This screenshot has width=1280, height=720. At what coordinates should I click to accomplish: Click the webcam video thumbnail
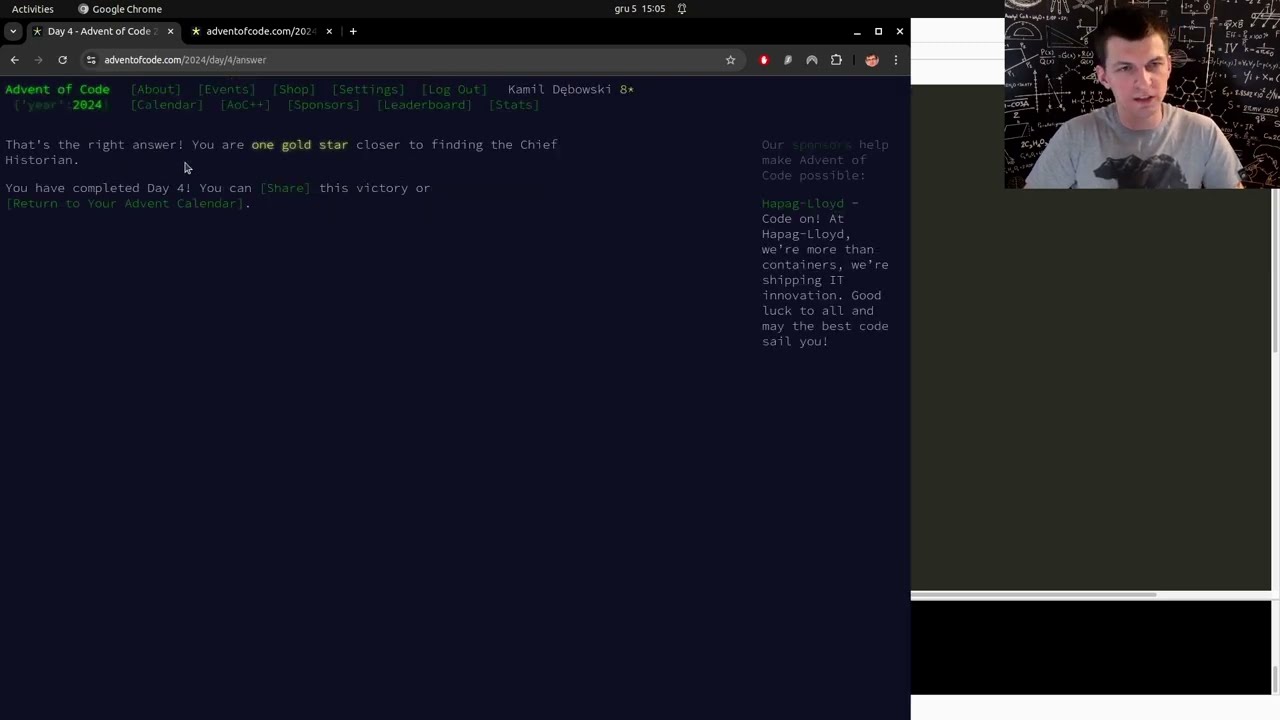(x=1142, y=94)
